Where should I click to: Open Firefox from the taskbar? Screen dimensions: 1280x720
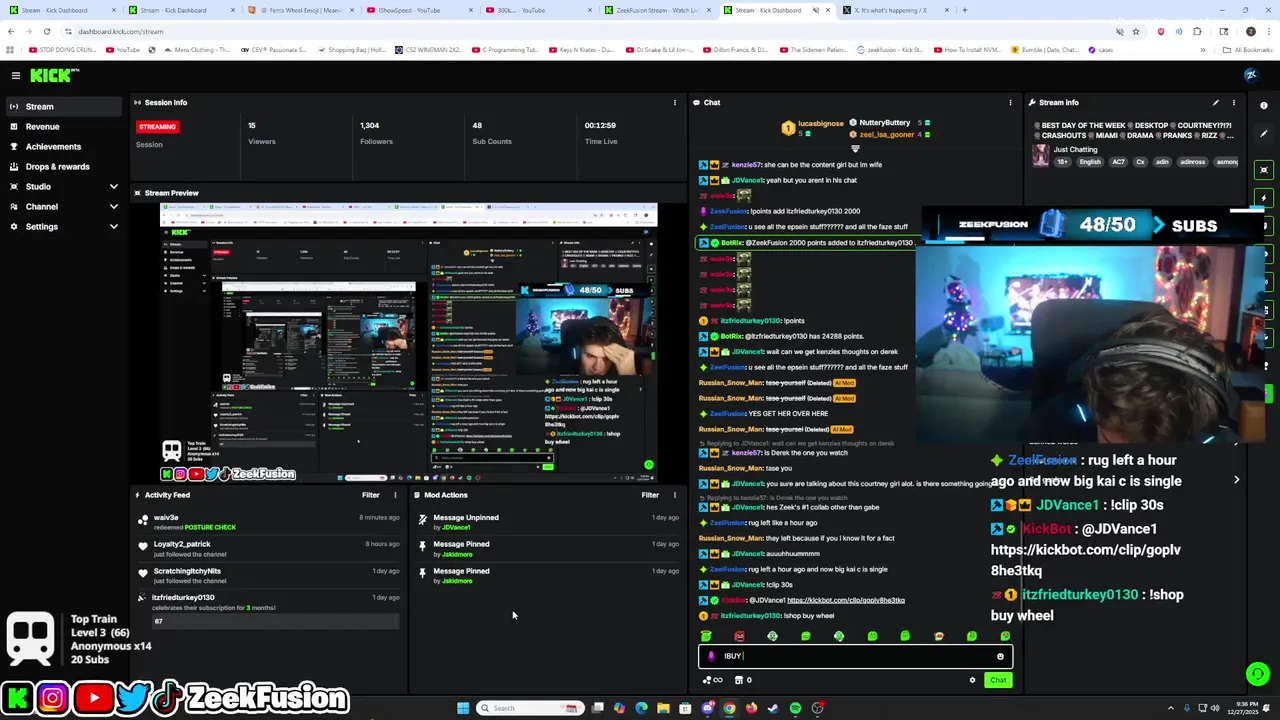pyautogui.click(x=751, y=708)
